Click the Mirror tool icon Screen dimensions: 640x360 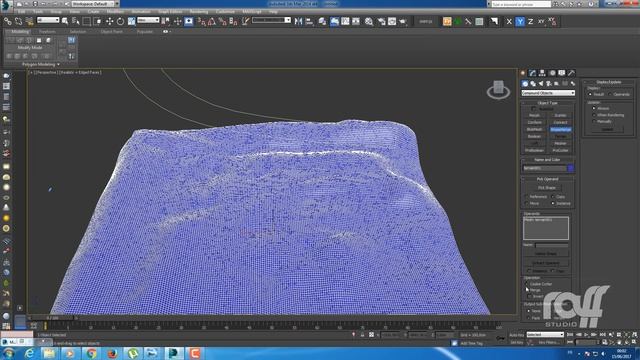(298, 21)
